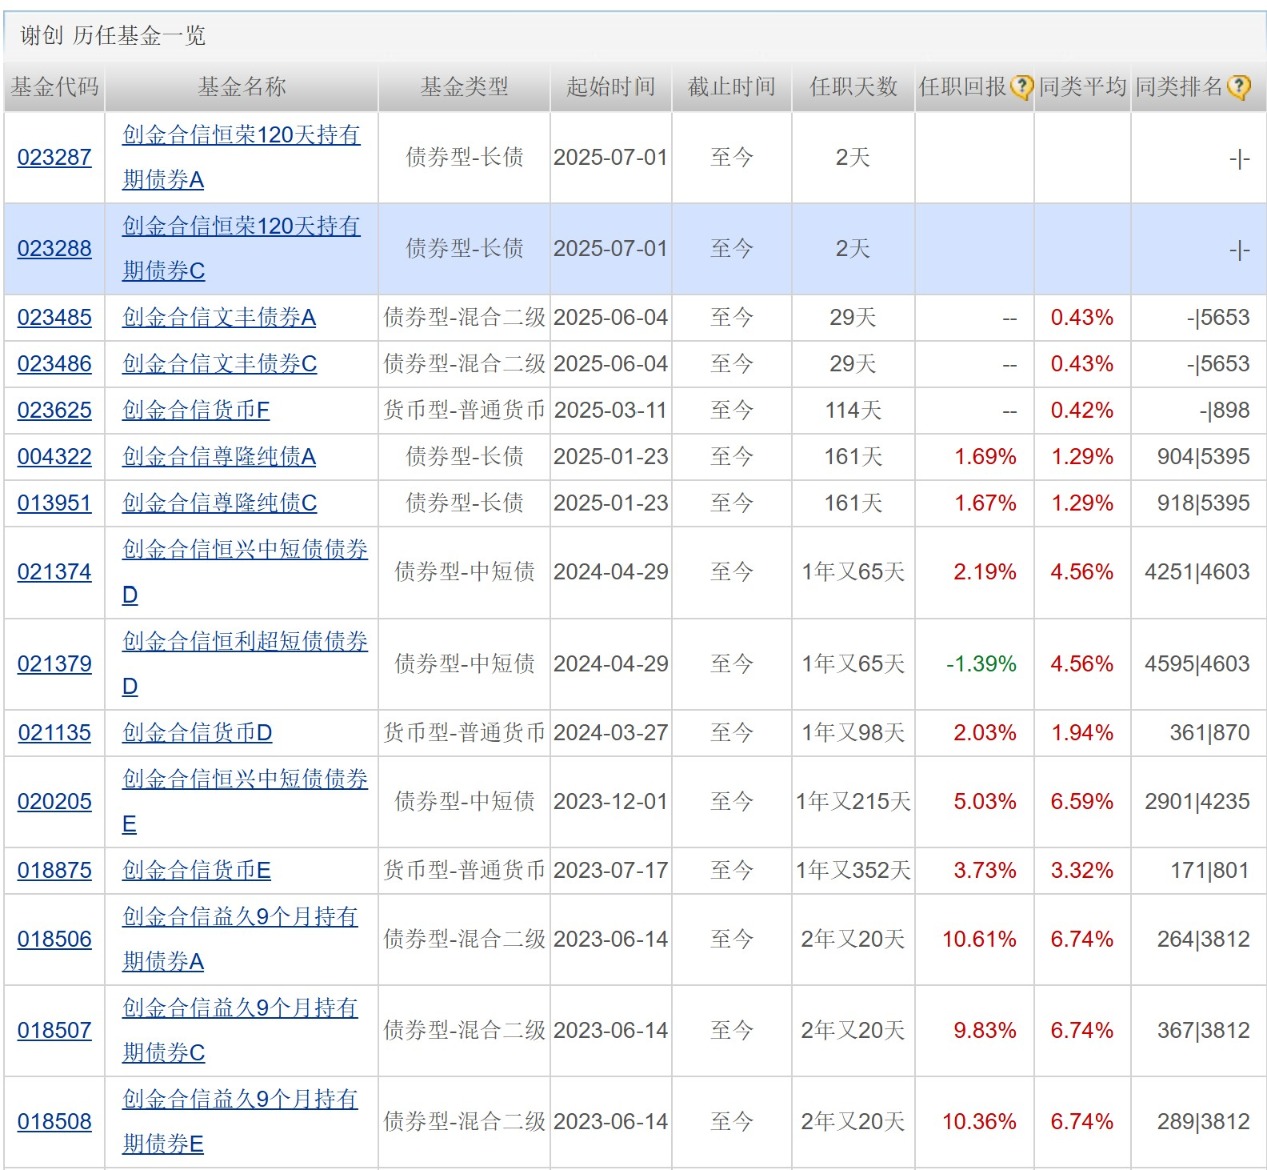Click the 10.61% return value
This screenshot has height=1170, width=1267.
pyautogui.click(x=979, y=940)
